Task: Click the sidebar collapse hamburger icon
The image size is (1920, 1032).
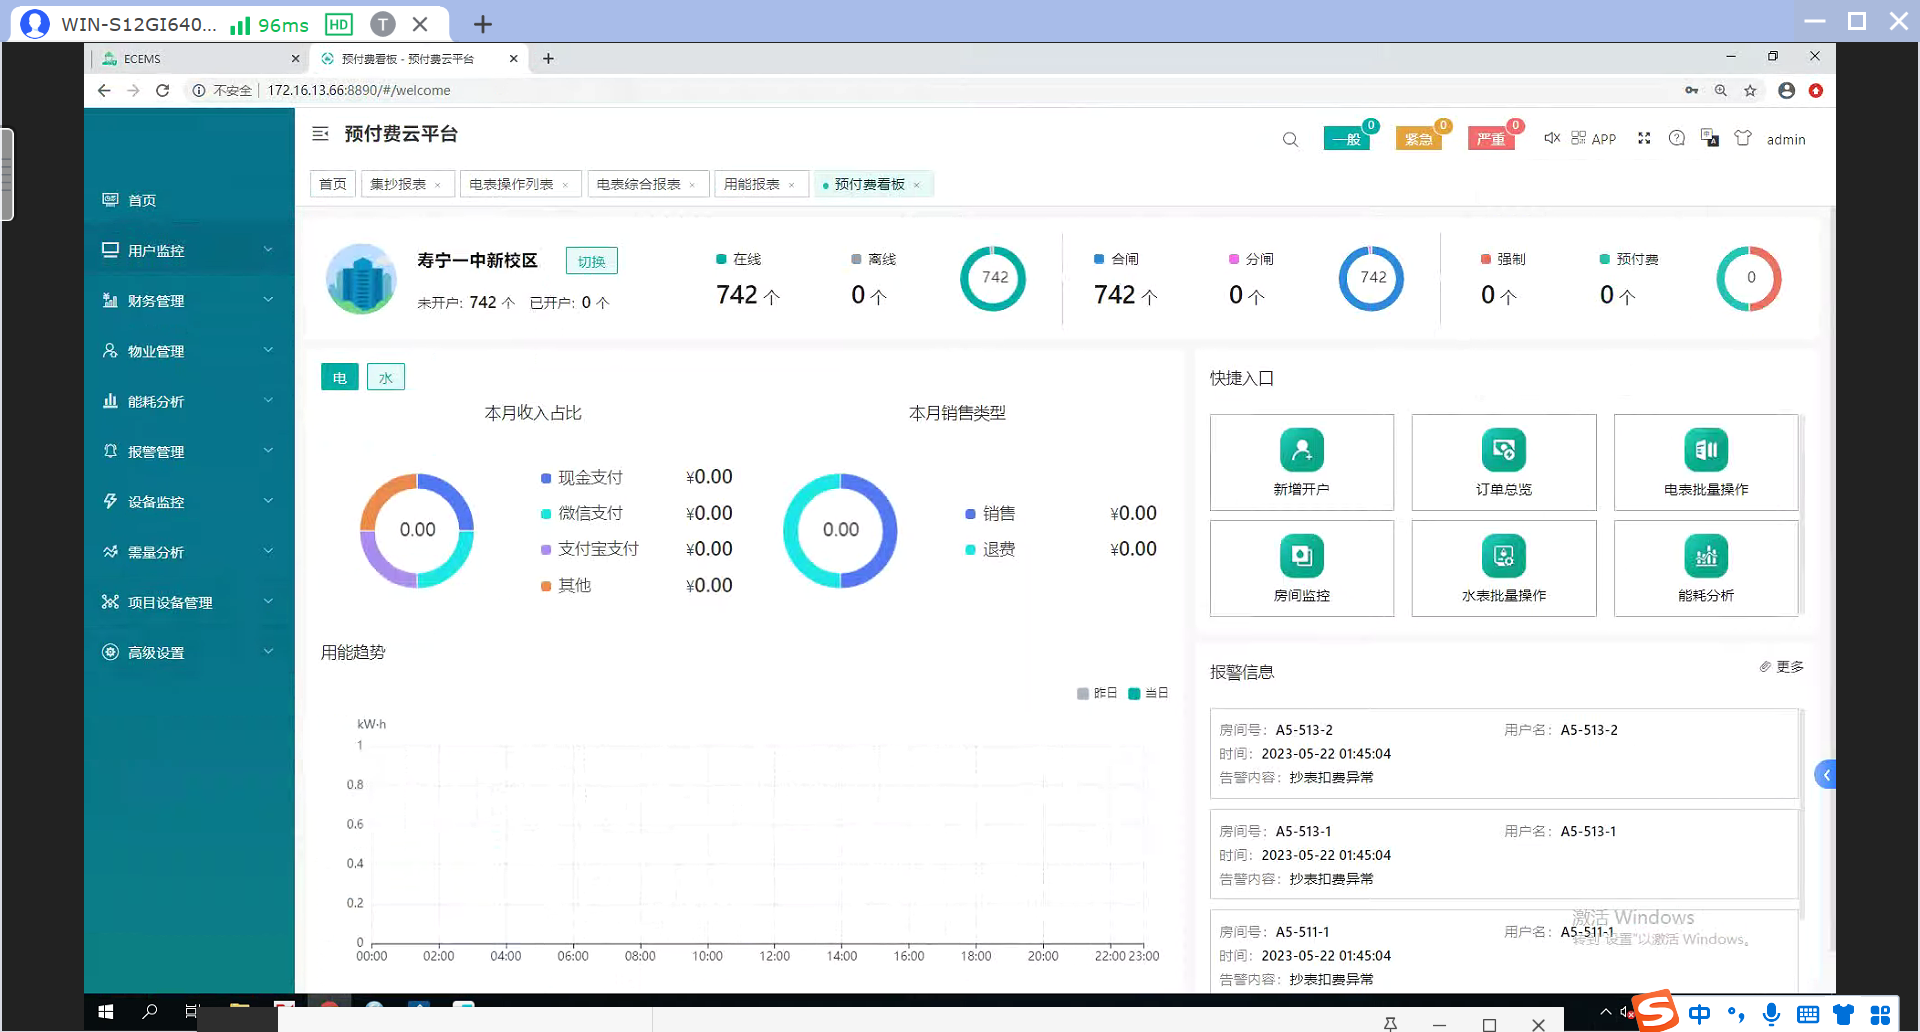Action: (x=320, y=134)
